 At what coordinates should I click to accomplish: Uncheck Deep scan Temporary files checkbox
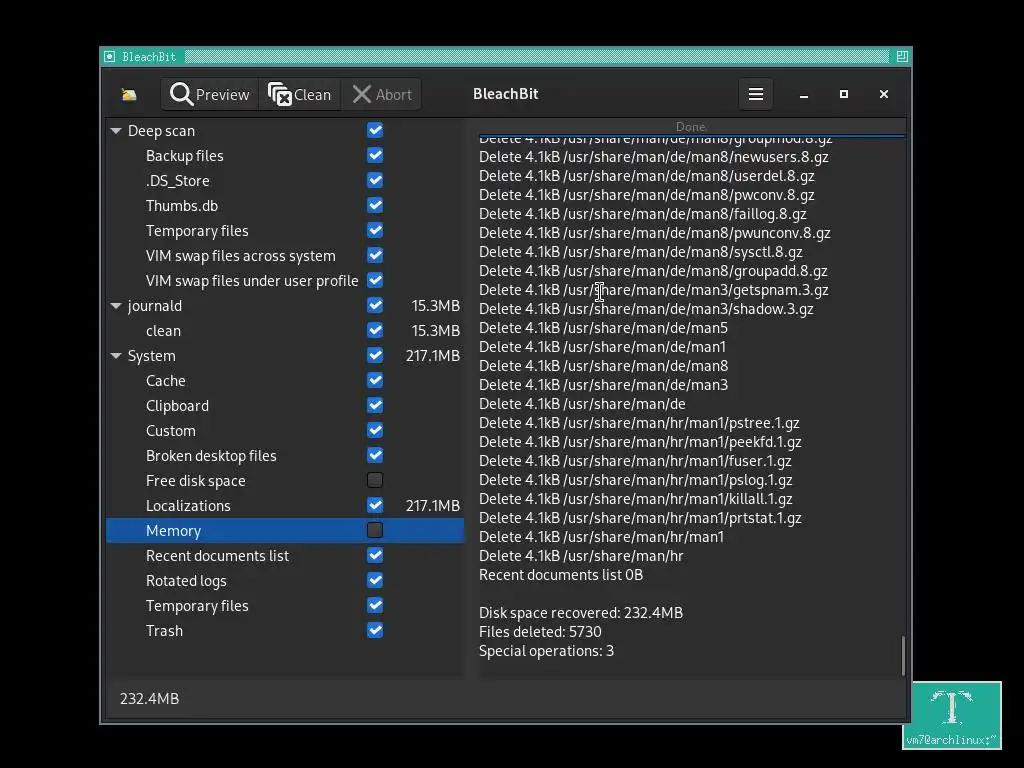point(375,231)
